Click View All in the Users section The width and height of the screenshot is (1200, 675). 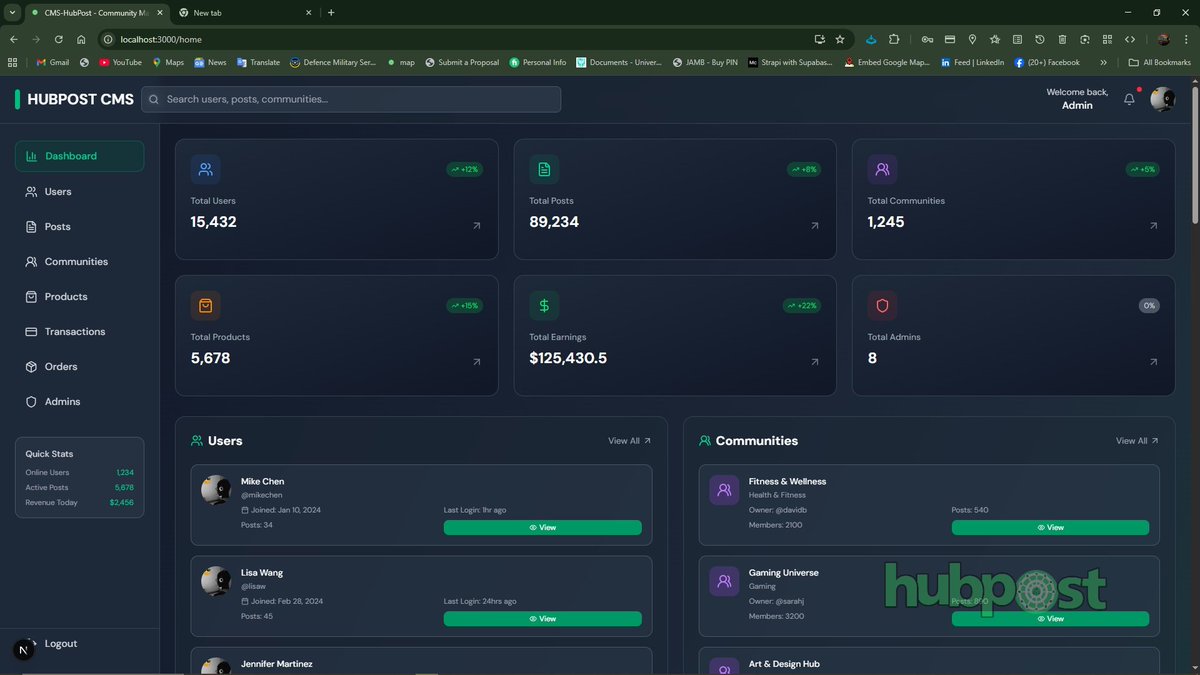click(629, 441)
